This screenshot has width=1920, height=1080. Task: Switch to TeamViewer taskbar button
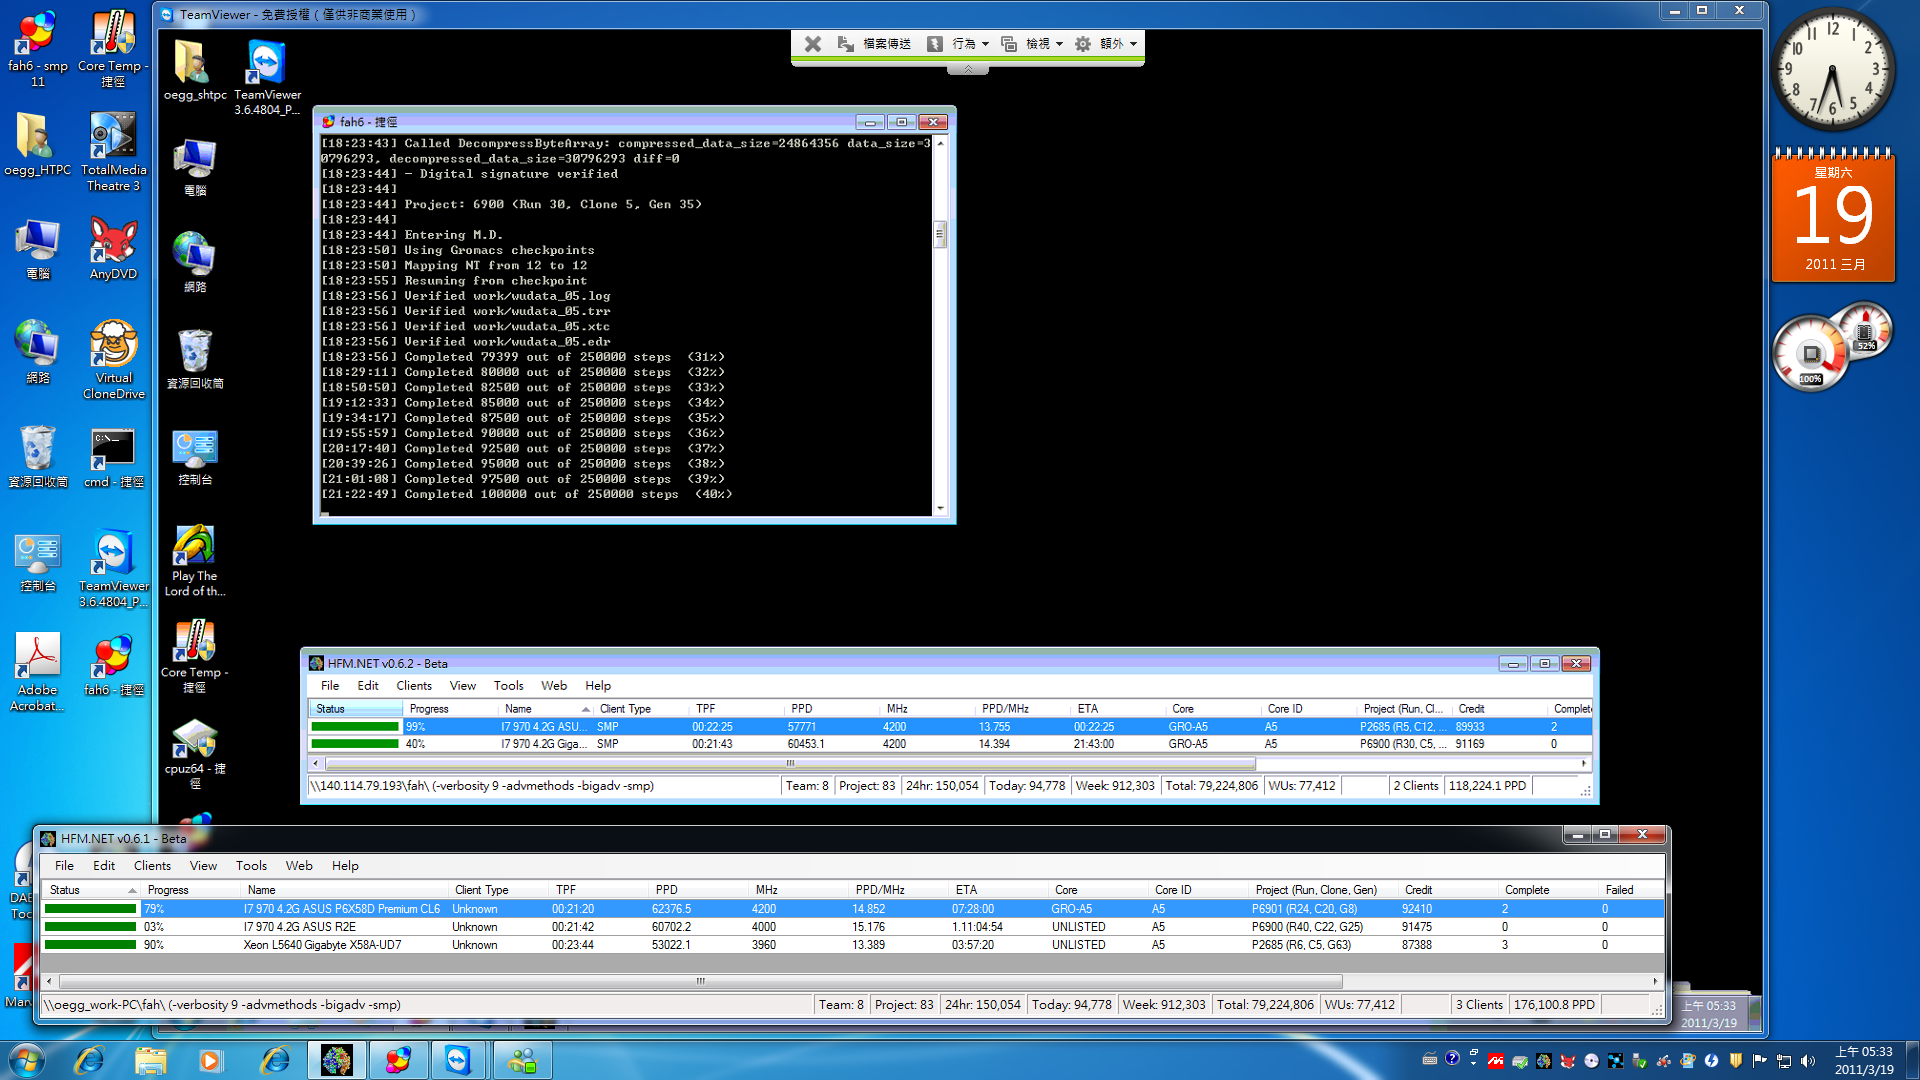[458, 1060]
